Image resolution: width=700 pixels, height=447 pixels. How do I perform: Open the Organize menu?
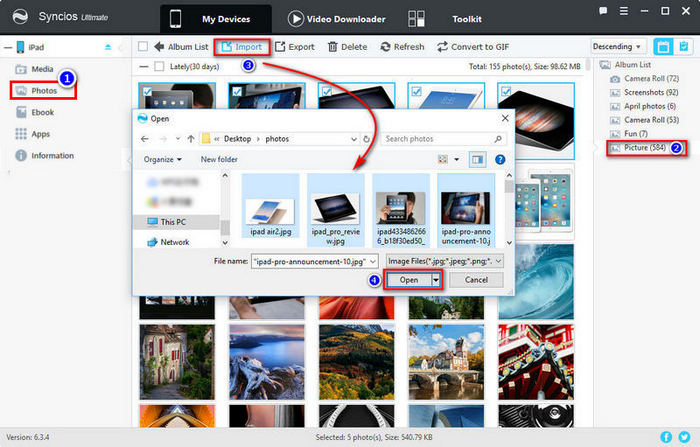162,159
